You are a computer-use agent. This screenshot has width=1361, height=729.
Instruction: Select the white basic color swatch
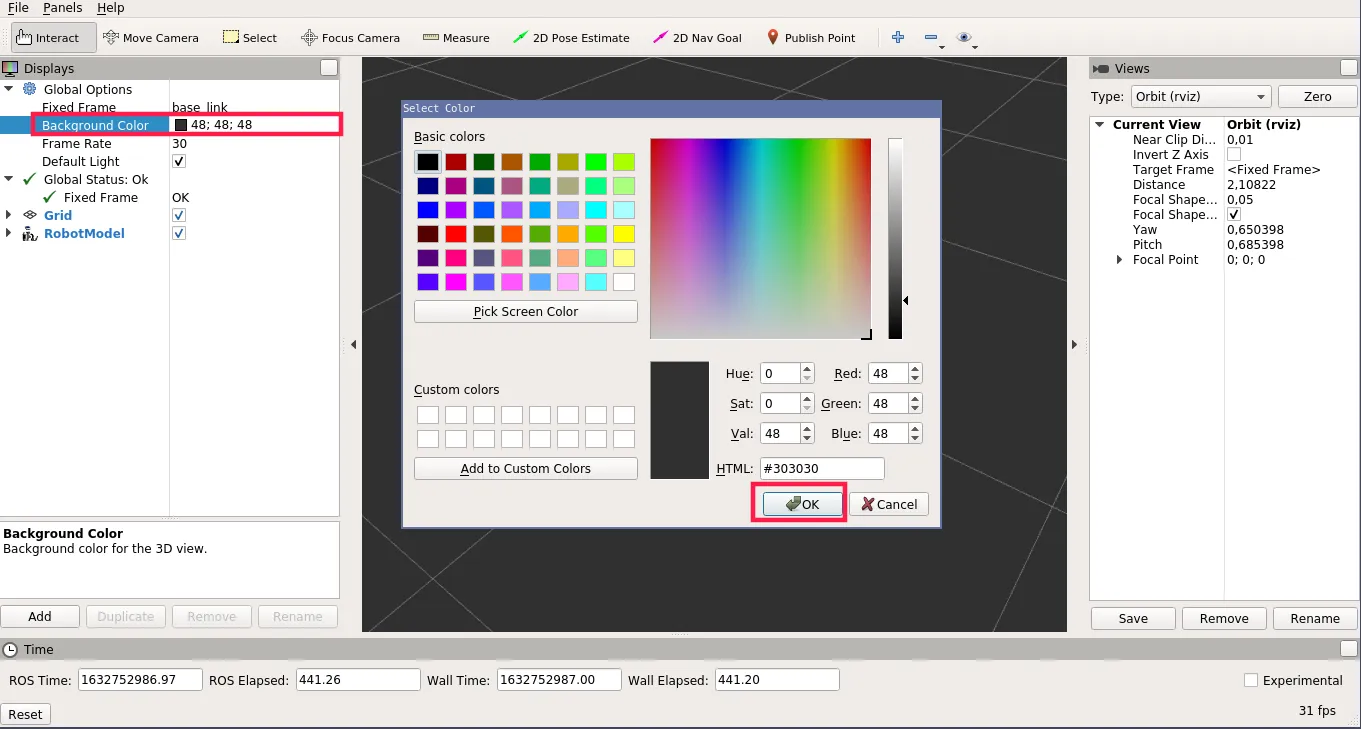pos(624,282)
